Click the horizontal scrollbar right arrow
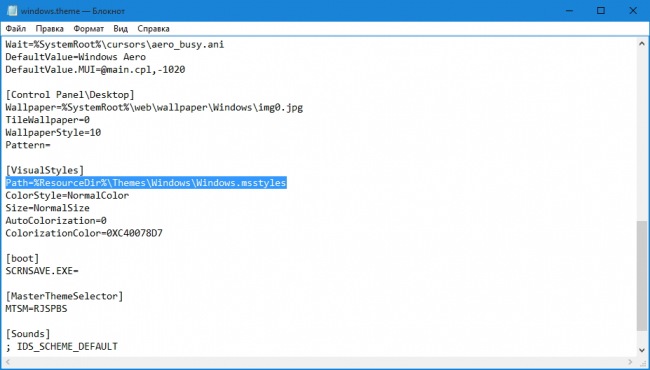The image size is (650, 370). [631, 362]
